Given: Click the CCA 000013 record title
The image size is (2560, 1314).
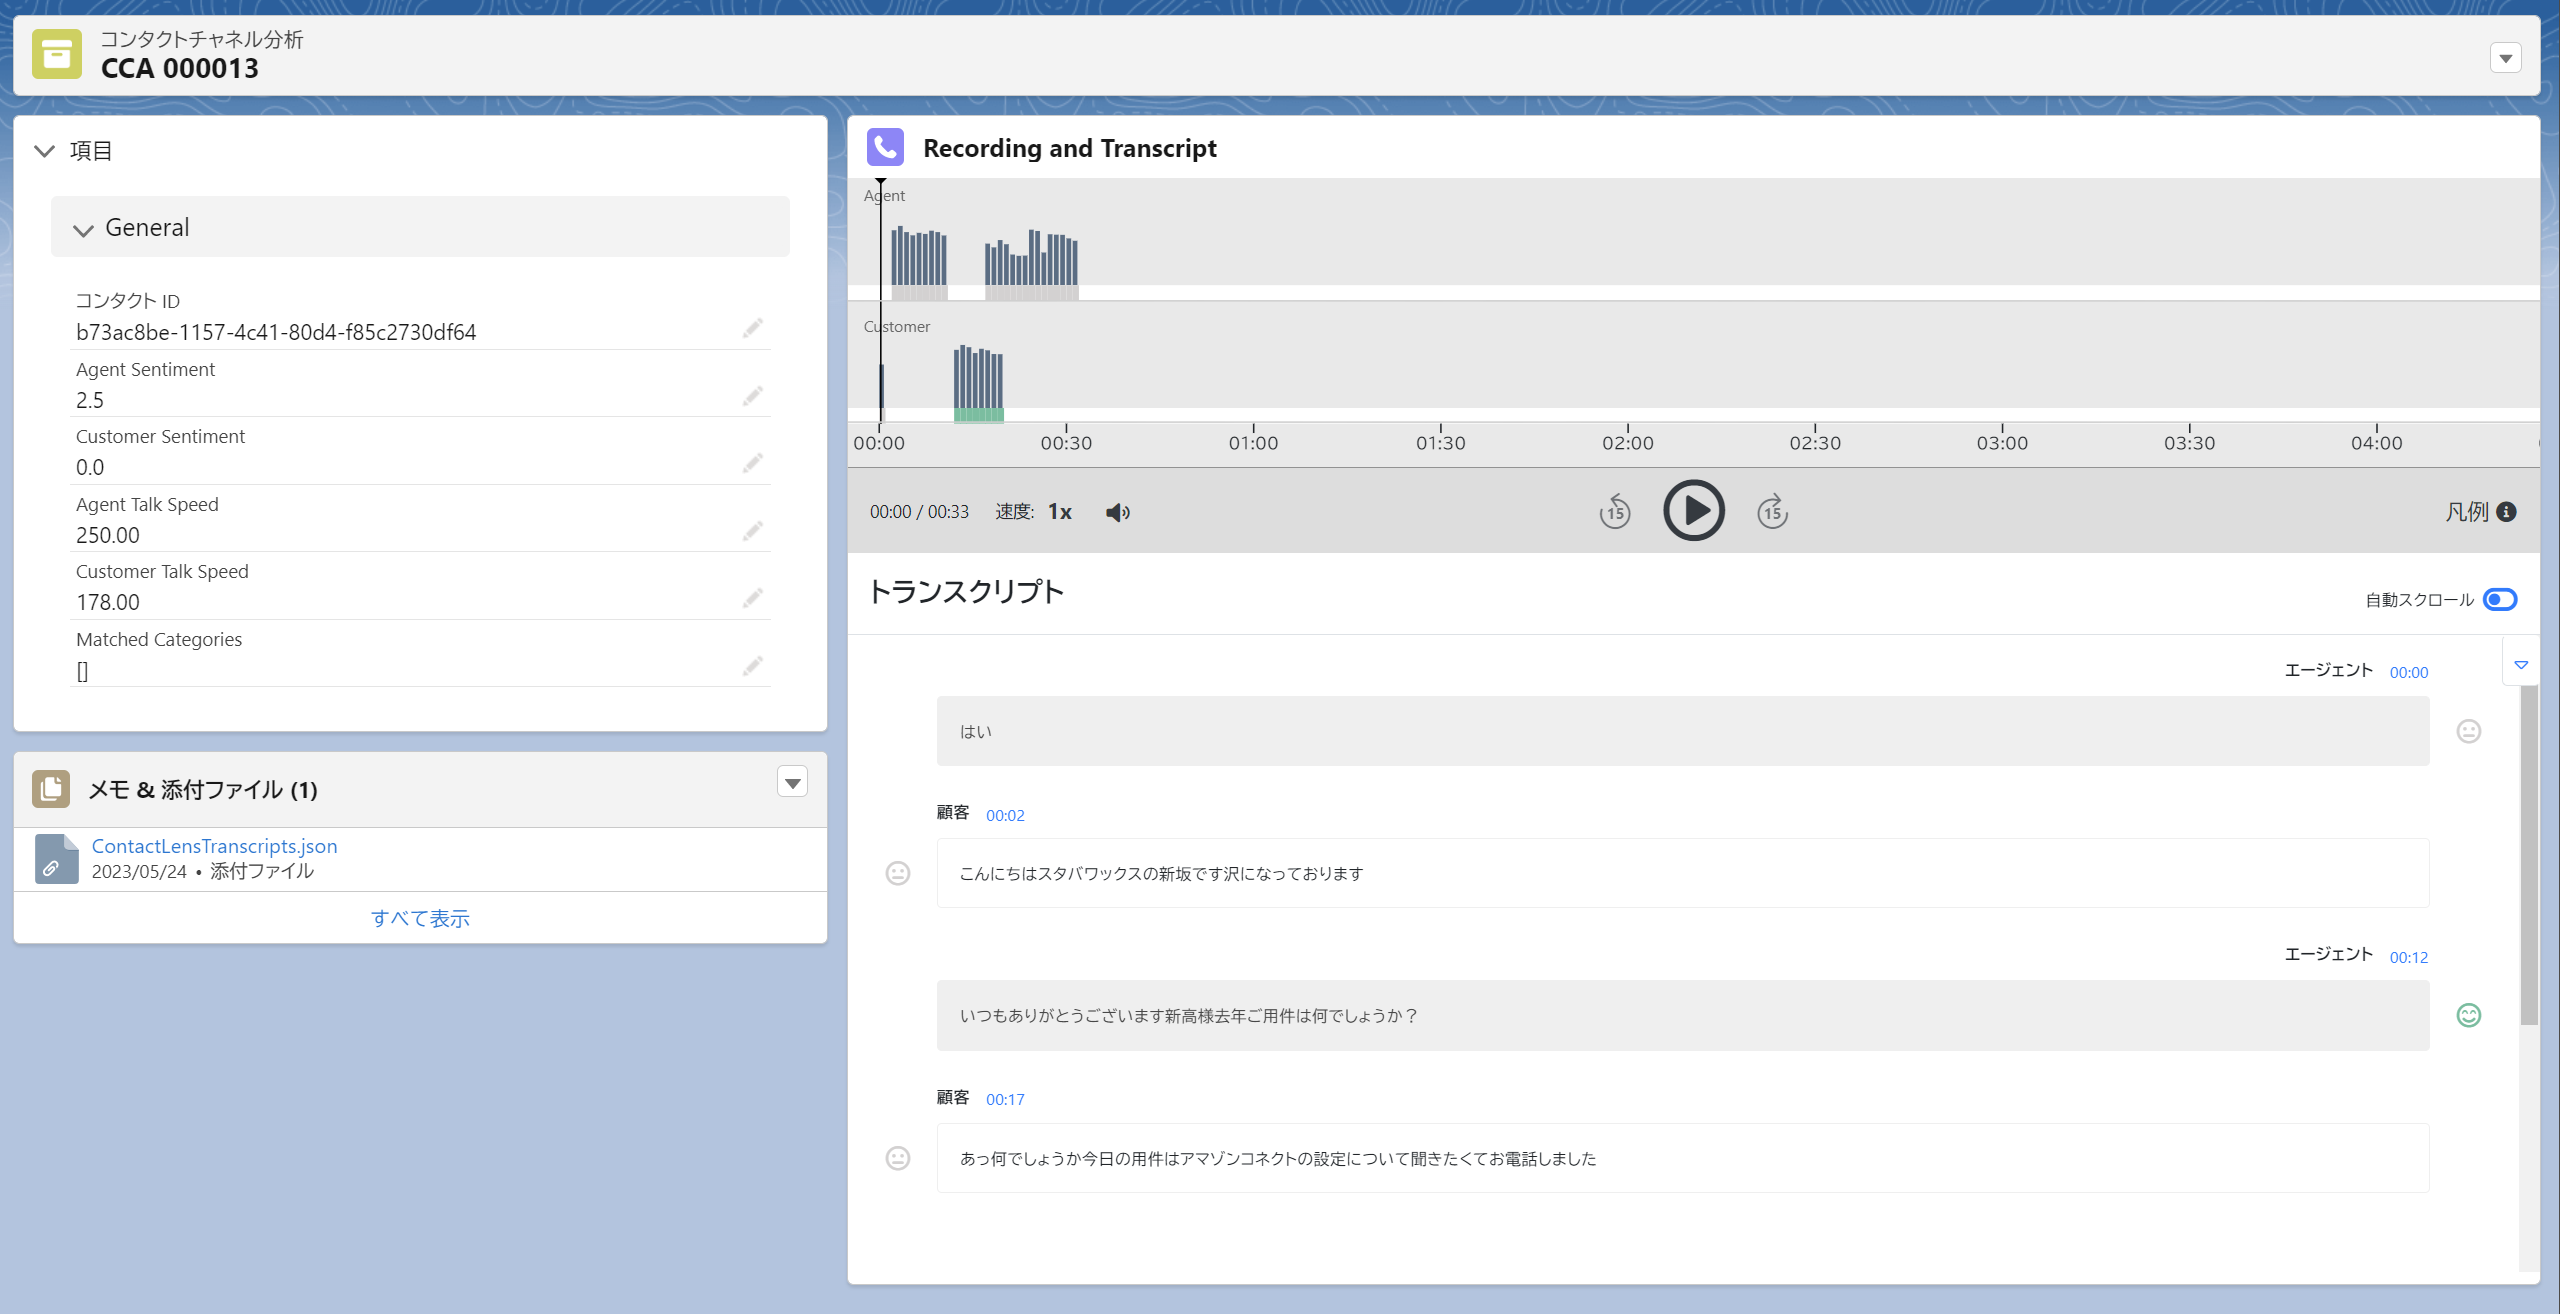Looking at the screenshot, I should 180,68.
